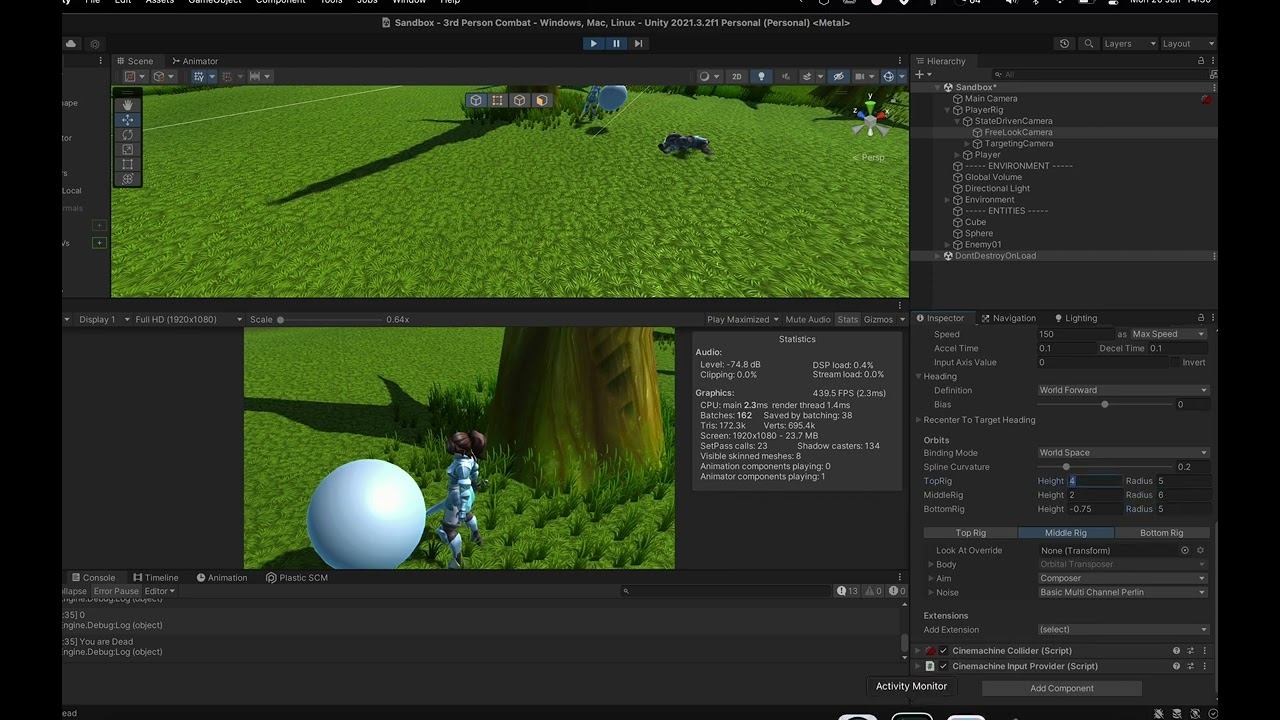Click the Look At Override object picker
The width and height of the screenshot is (1280, 720).
pyautogui.click(x=1185, y=550)
